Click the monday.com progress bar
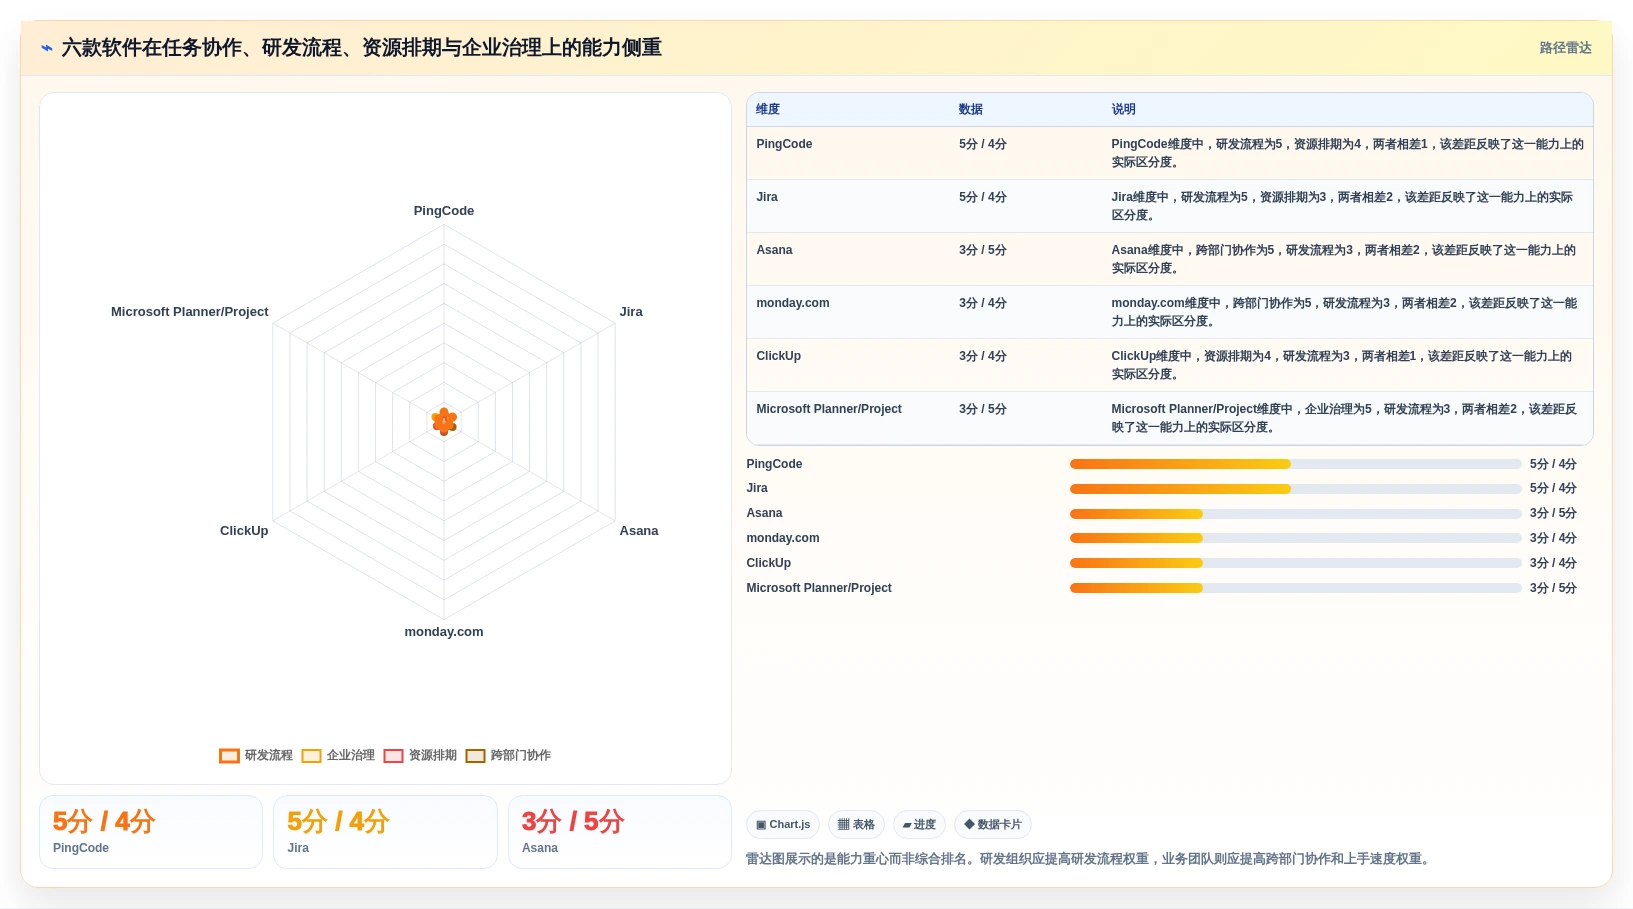Image resolution: width=1633 pixels, height=909 pixels. pyautogui.click(x=1295, y=538)
